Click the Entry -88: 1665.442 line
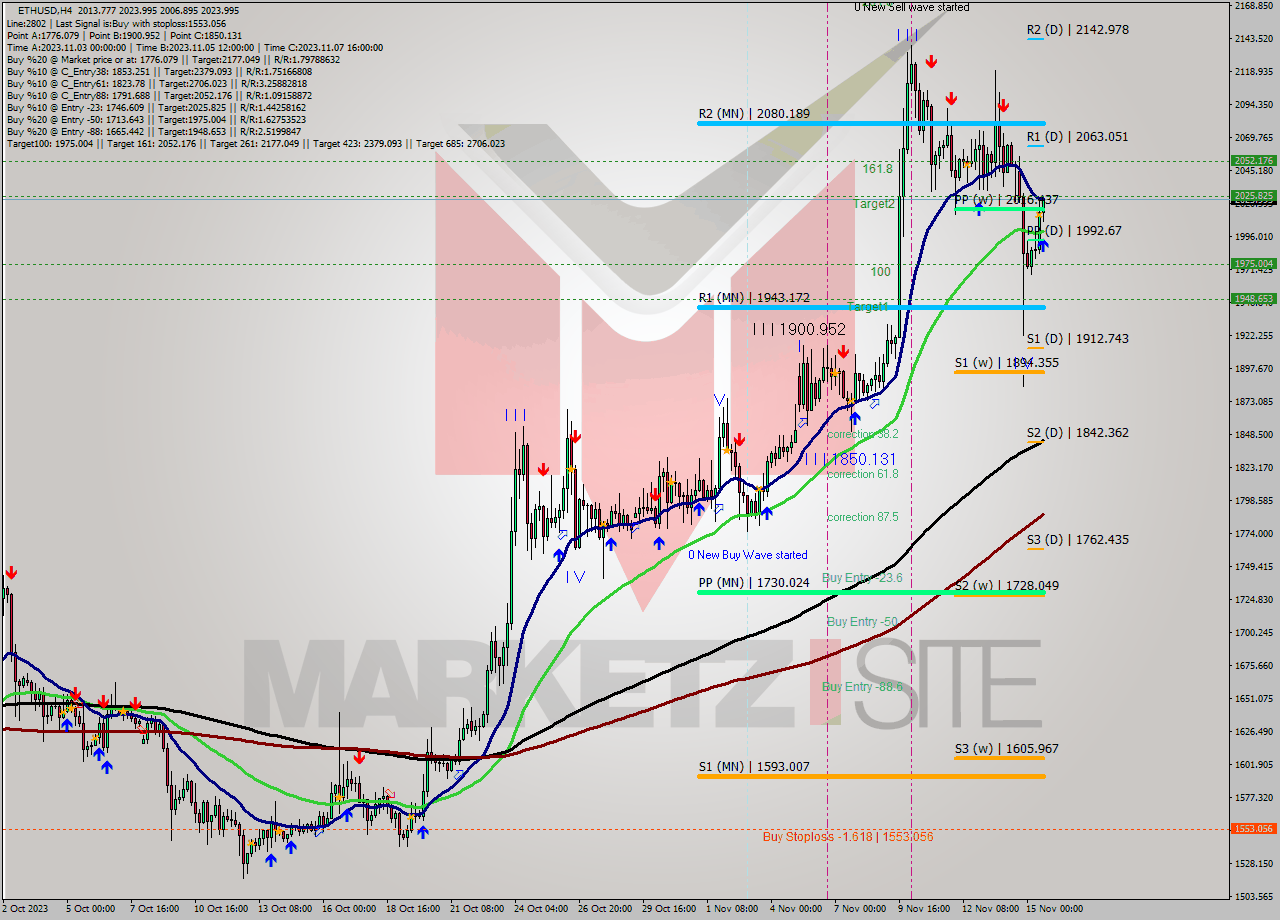 [x=153, y=131]
